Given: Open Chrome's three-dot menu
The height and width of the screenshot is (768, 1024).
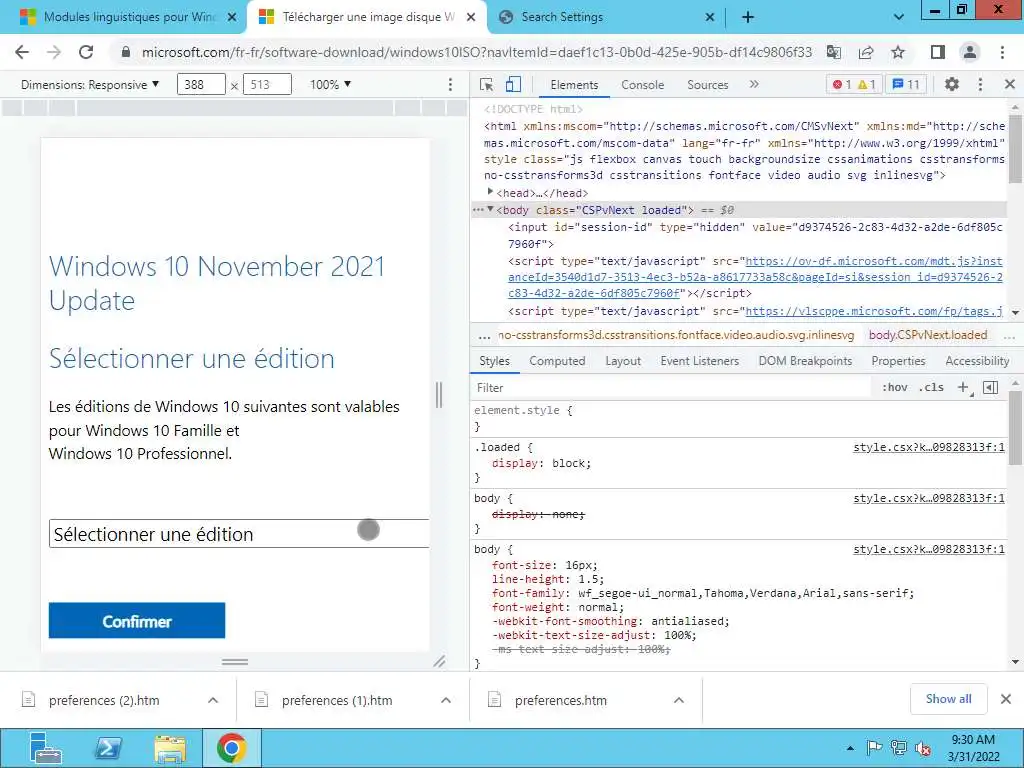Looking at the screenshot, I should point(1002,52).
